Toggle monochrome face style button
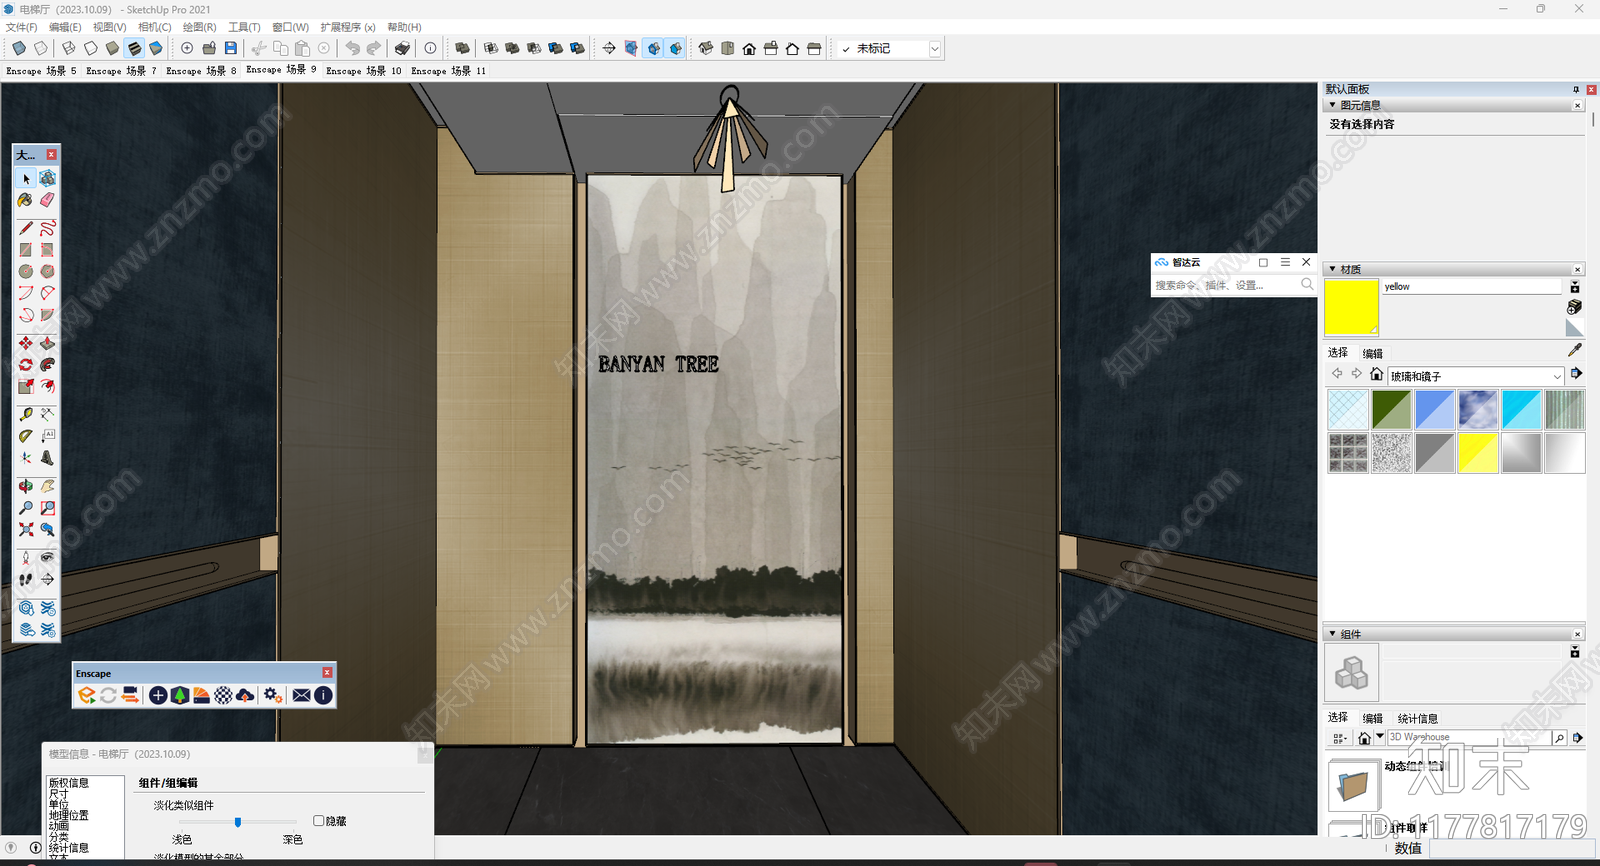1600x866 pixels. click(x=156, y=48)
